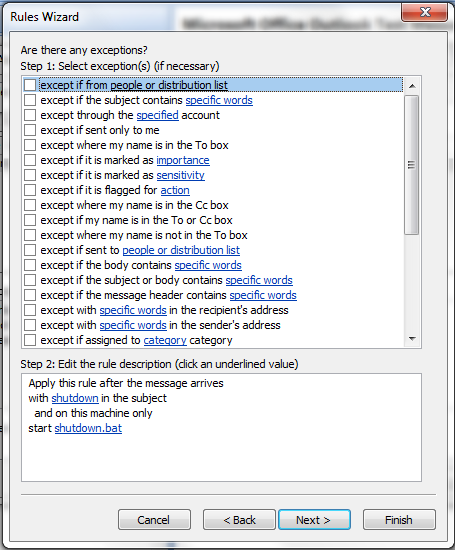Click 'Apply this rule after the message arrives' text
Screen dimensions: 455x550
[126, 383]
